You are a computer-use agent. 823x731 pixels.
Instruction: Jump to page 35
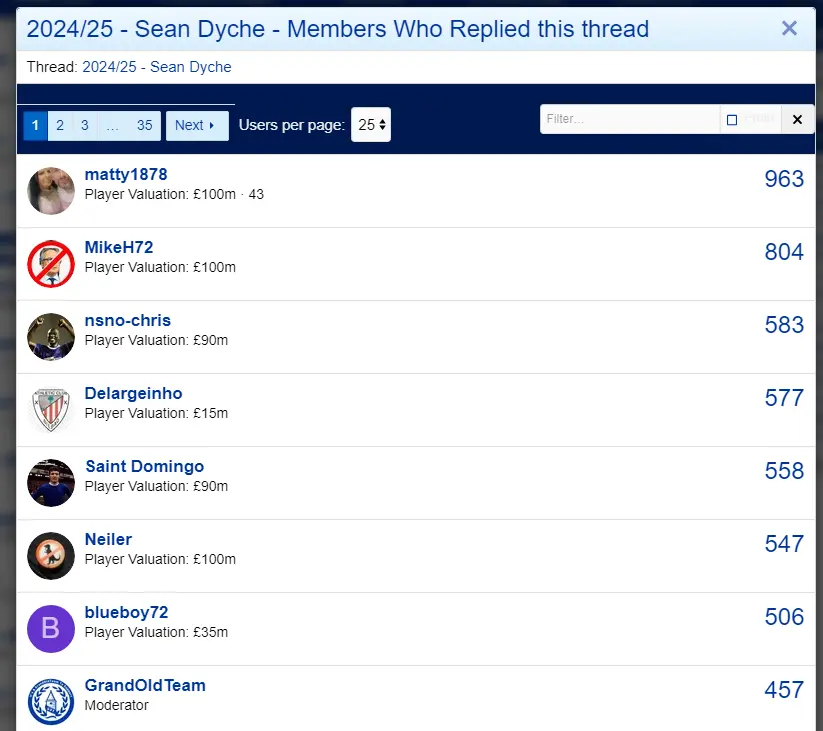pos(145,125)
